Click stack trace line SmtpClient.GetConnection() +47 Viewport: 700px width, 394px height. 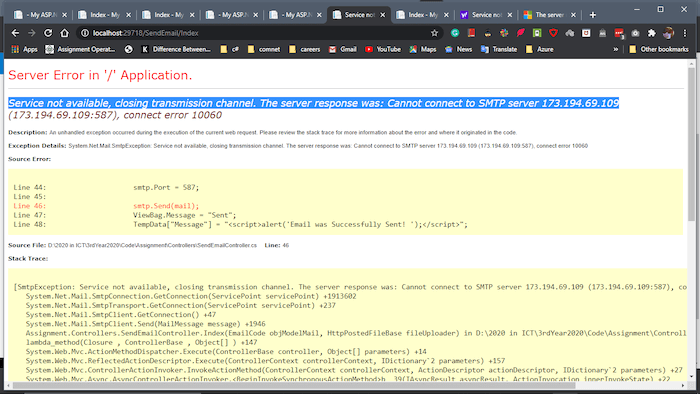(121, 315)
